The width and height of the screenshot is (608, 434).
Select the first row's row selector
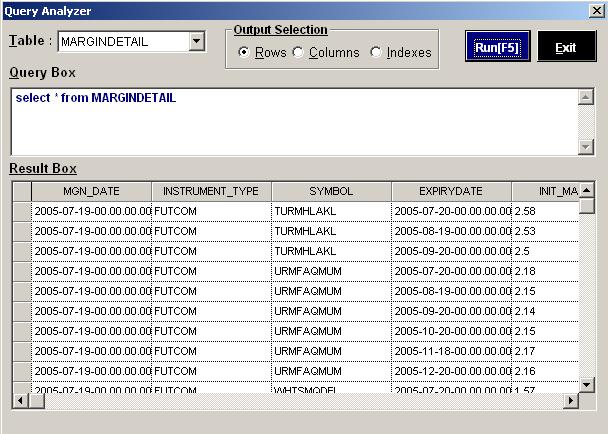pos(21,211)
